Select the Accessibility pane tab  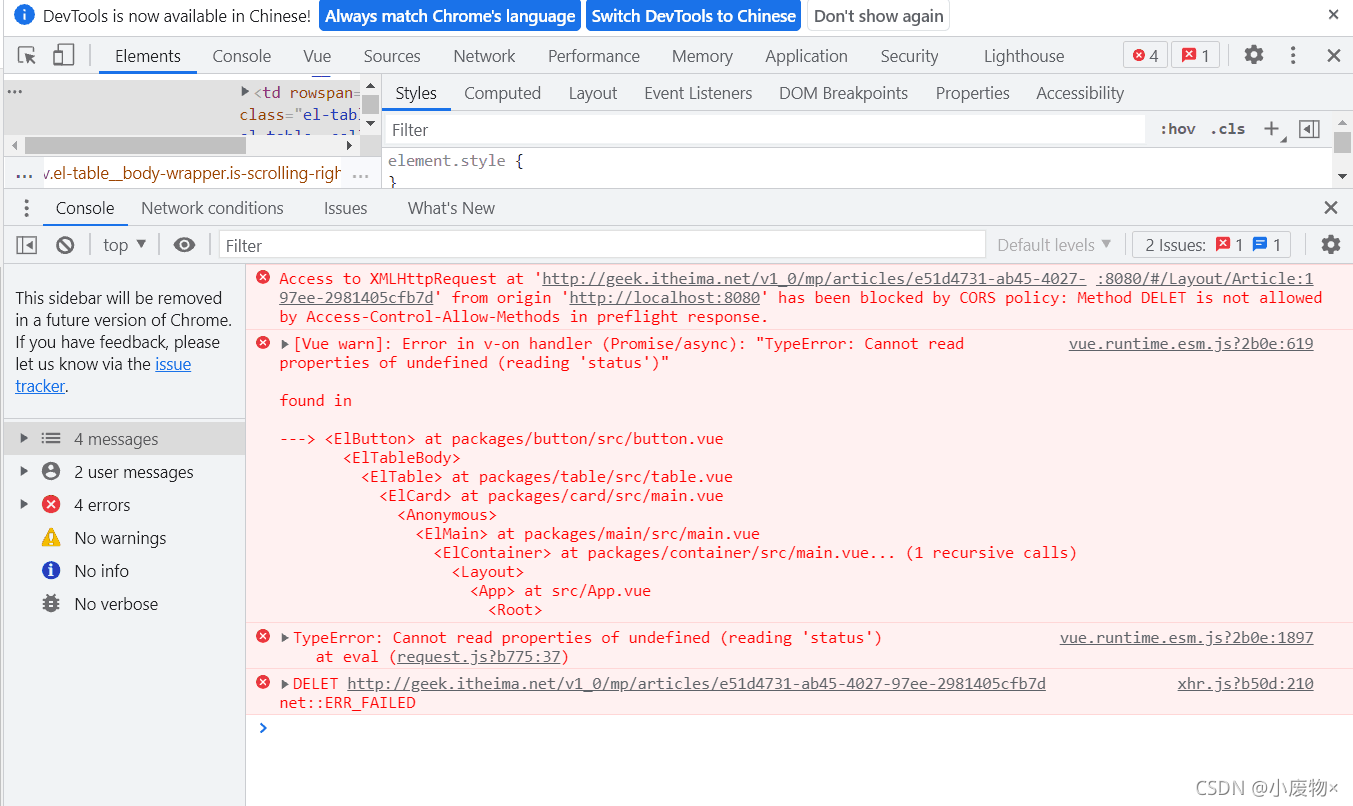pos(1080,93)
